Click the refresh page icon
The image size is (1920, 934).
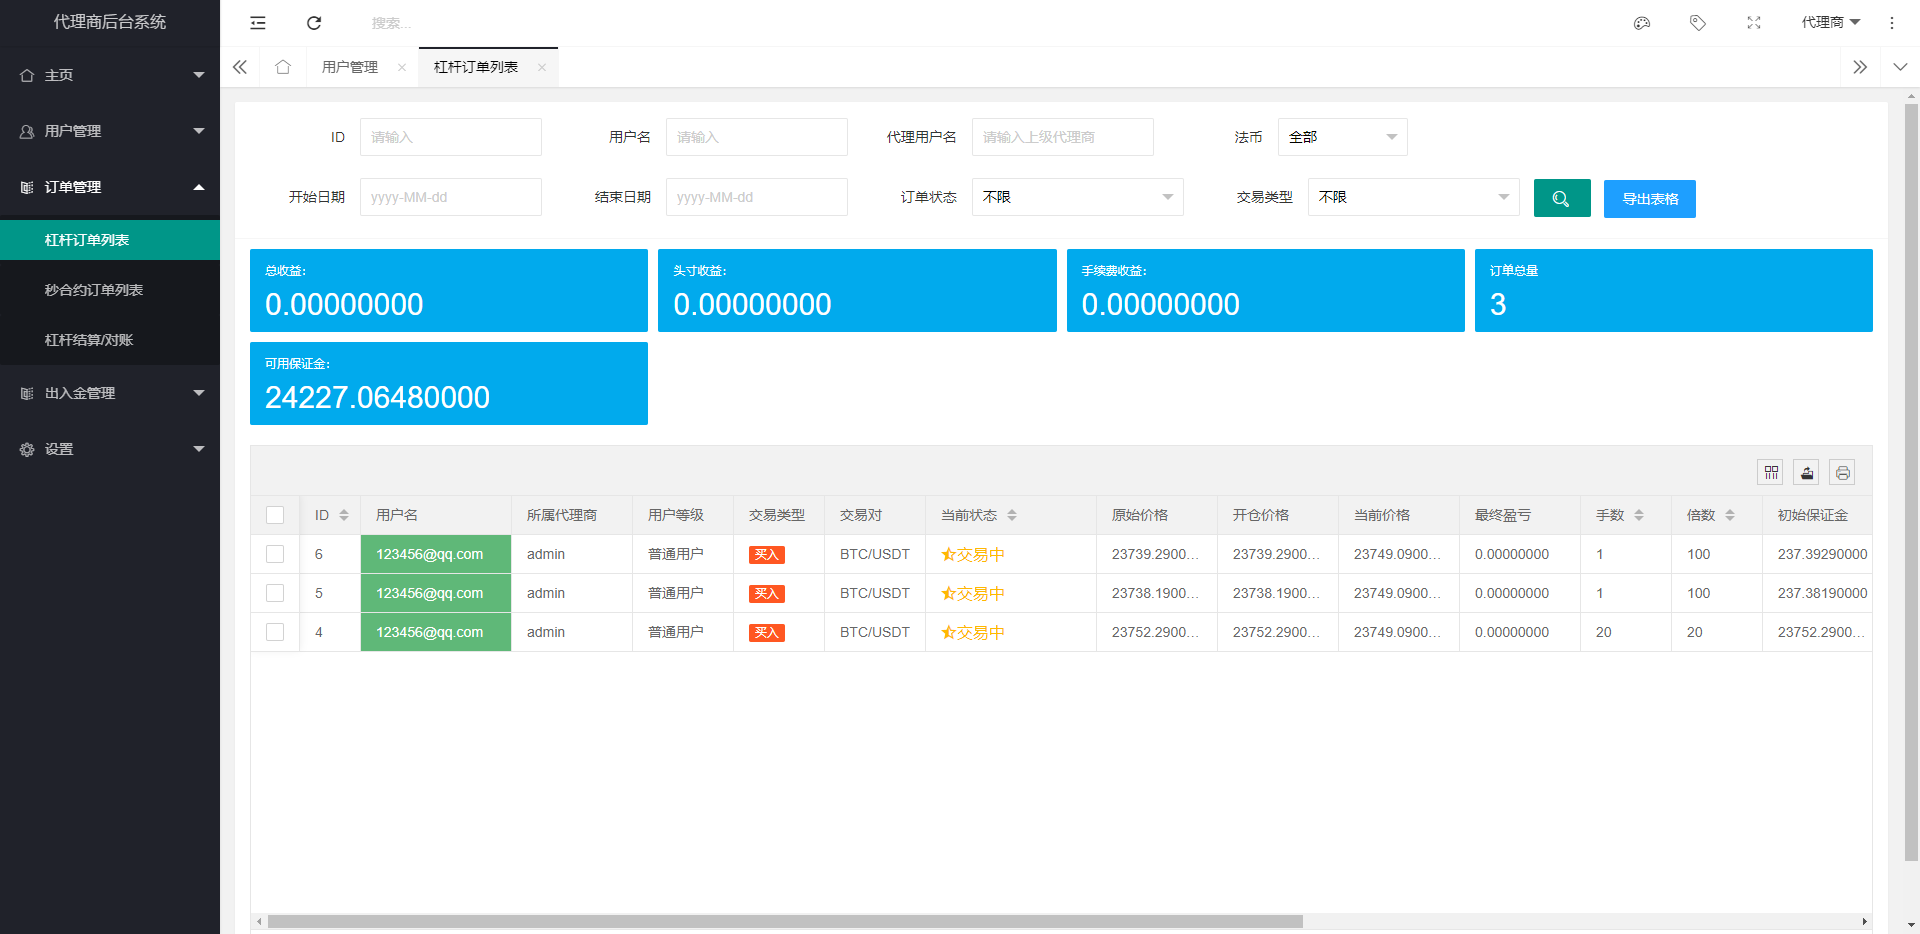click(314, 23)
